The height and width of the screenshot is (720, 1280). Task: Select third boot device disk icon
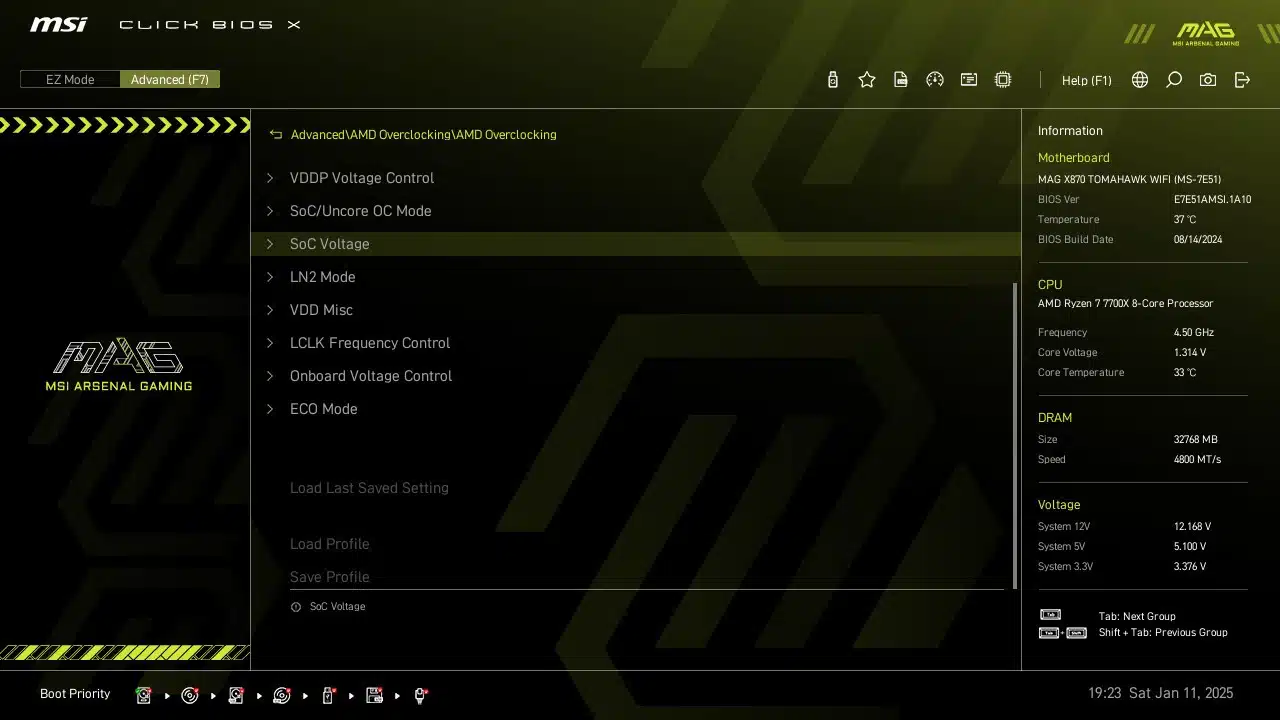pyautogui.click(x=236, y=695)
